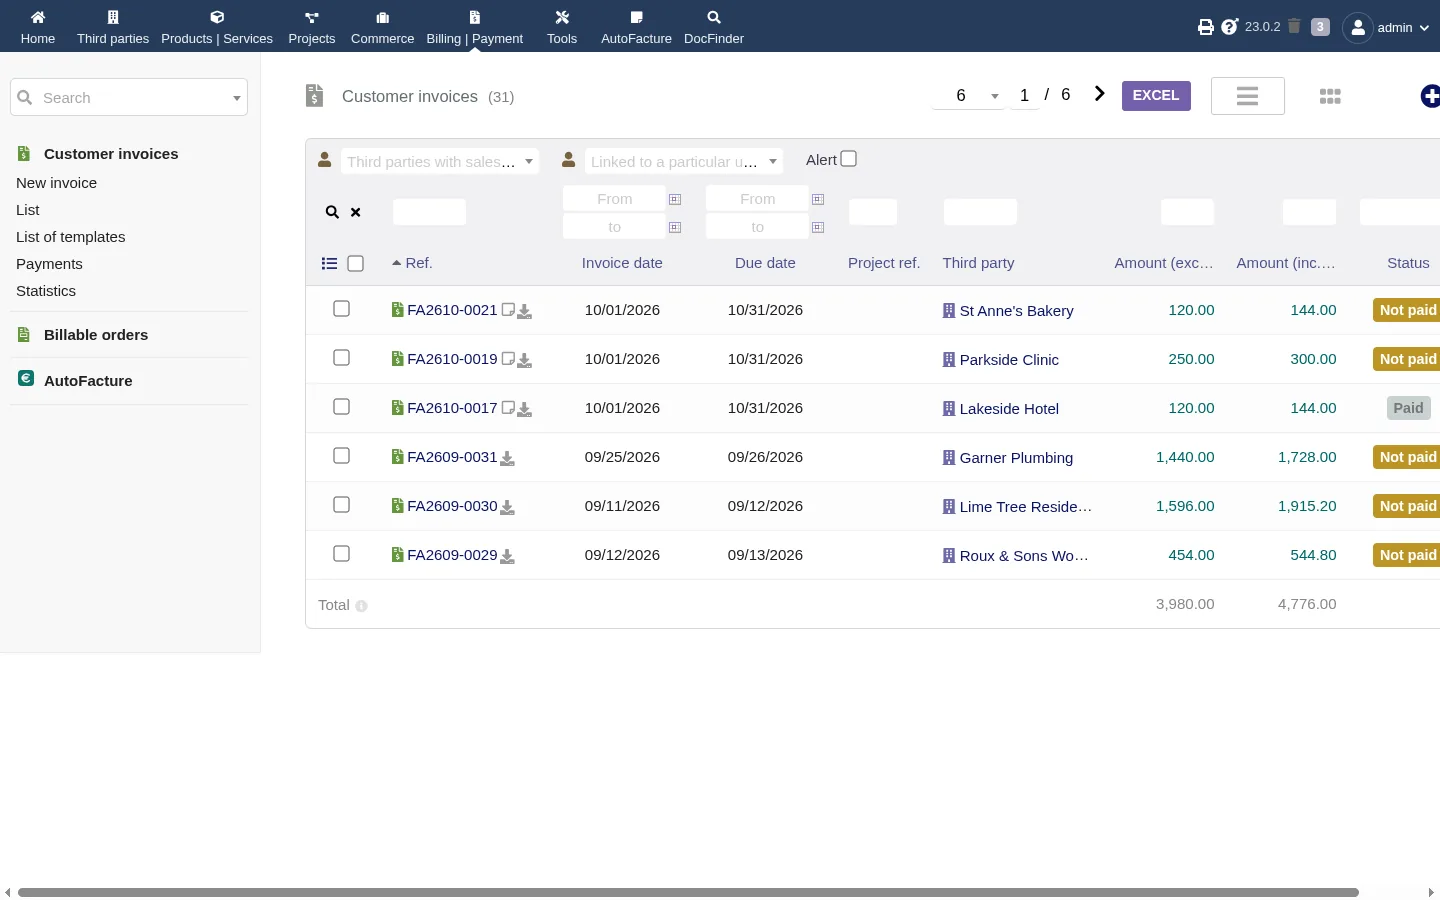Open the online help icon
Viewport: 1440px width, 900px height.
point(1230,27)
